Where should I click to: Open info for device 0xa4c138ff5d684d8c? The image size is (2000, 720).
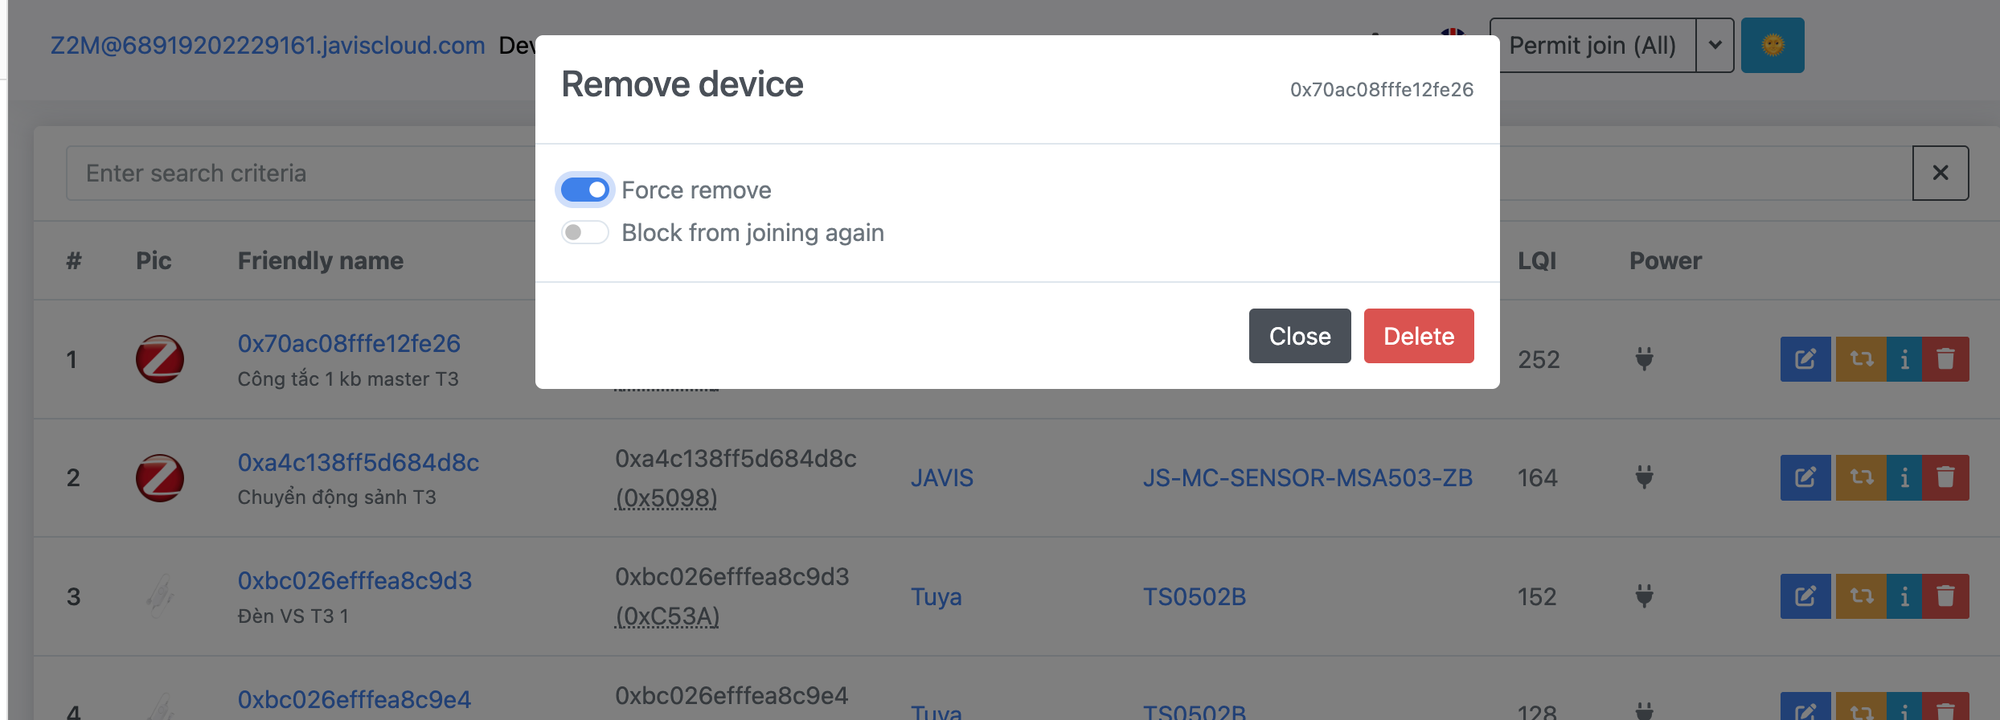click(1904, 478)
